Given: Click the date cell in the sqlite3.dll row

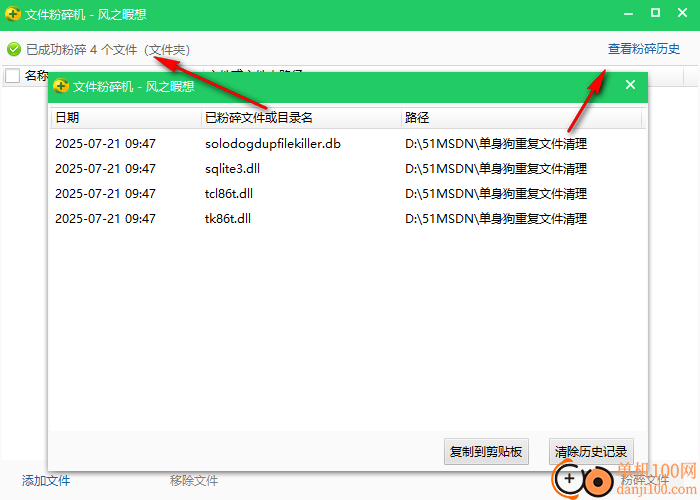Looking at the screenshot, I should [x=105, y=169].
